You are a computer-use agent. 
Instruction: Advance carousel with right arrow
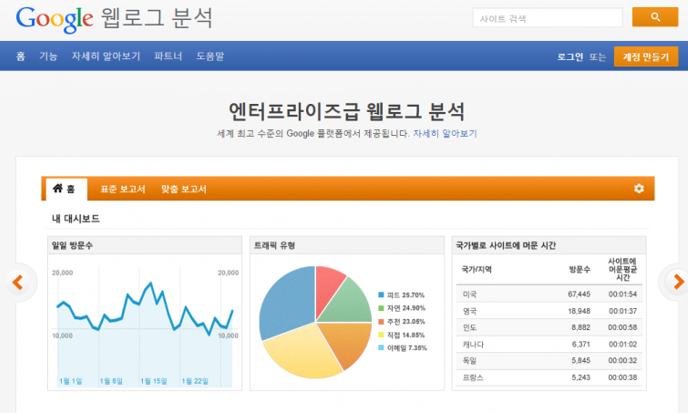click(x=678, y=282)
